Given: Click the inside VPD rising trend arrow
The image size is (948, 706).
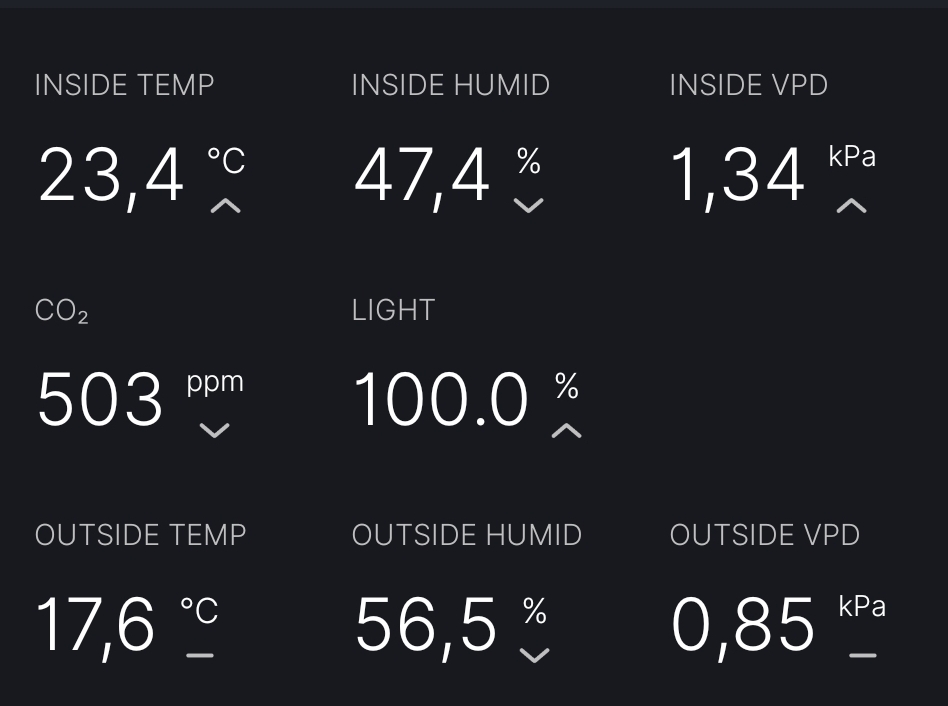Looking at the screenshot, I should pos(851,206).
